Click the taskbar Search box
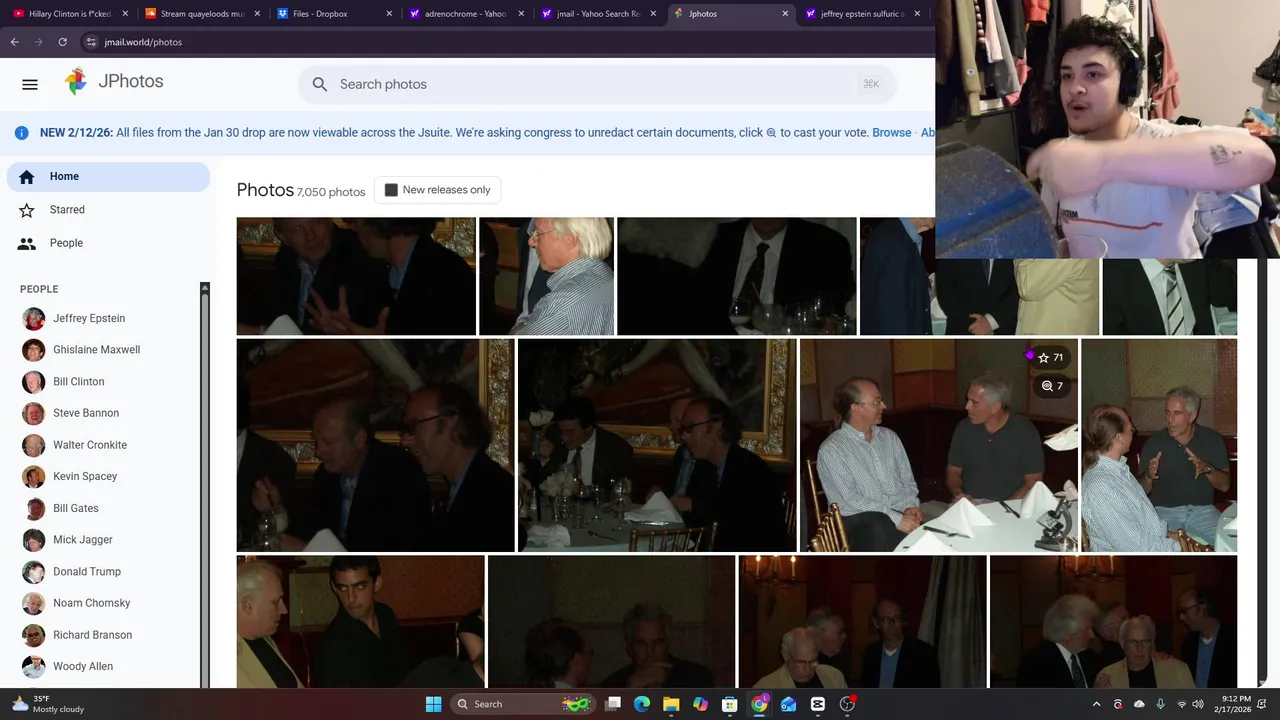The image size is (1280, 720). pos(522,705)
